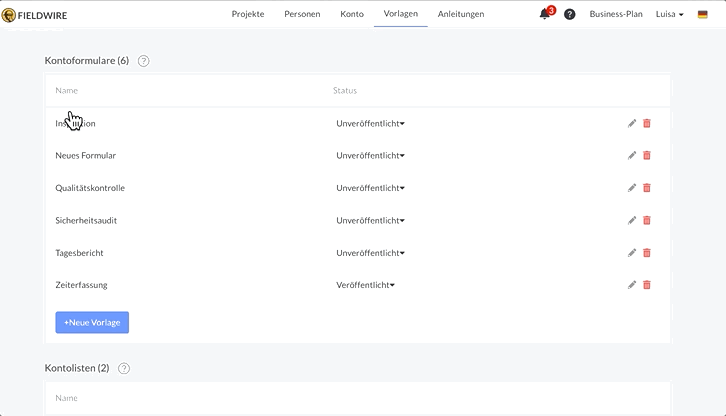Click Name header in Kontoformulare table

[x=67, y=90]
